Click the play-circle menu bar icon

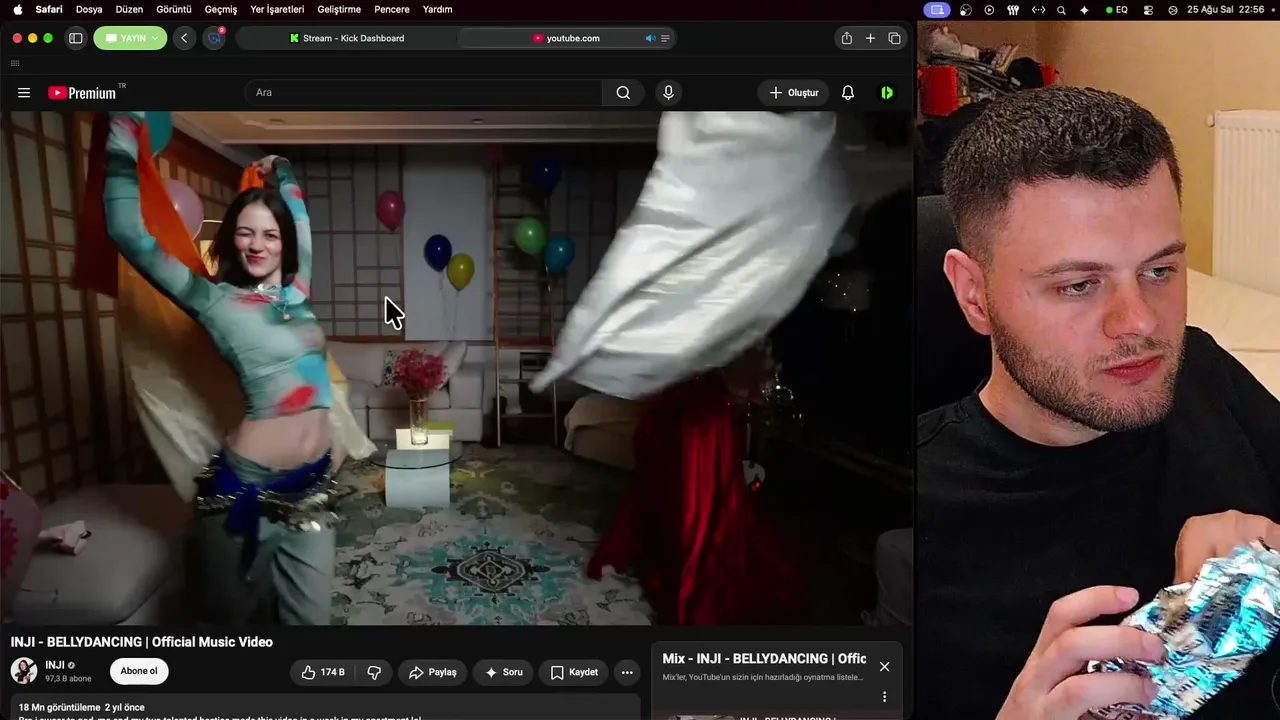(989, 10)
